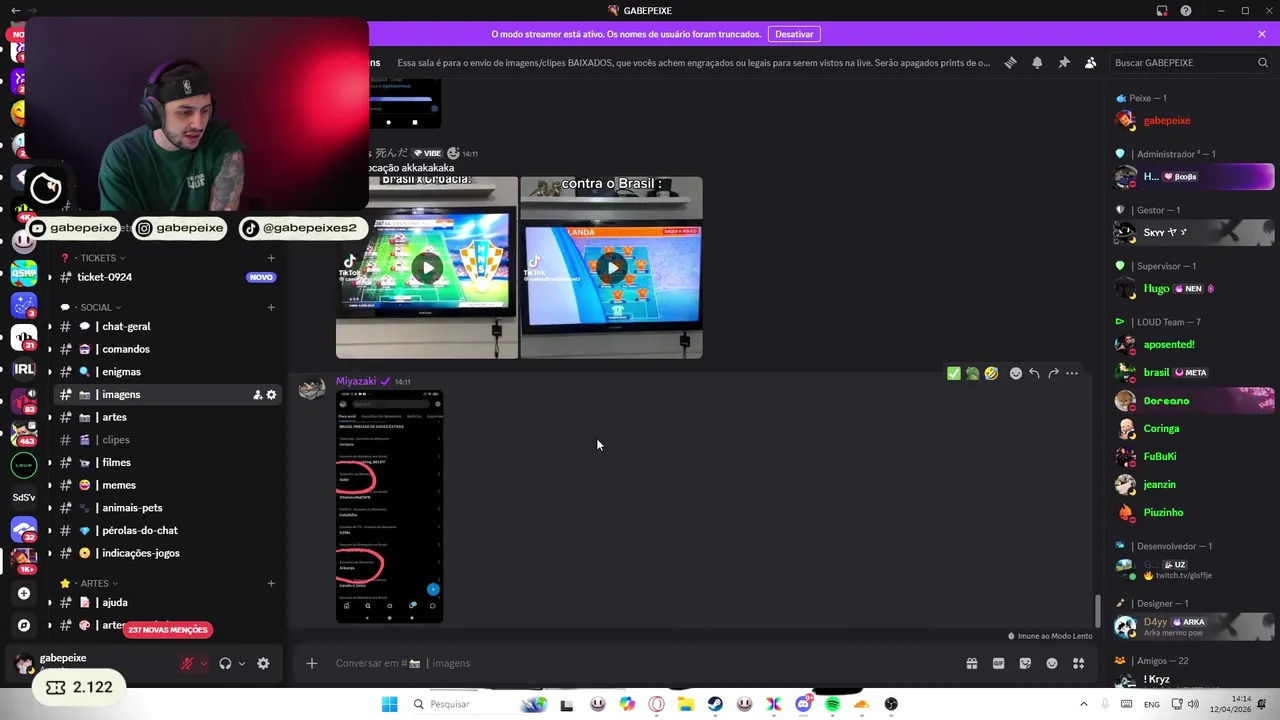Create channel in ARTES category

click(271, 583)
